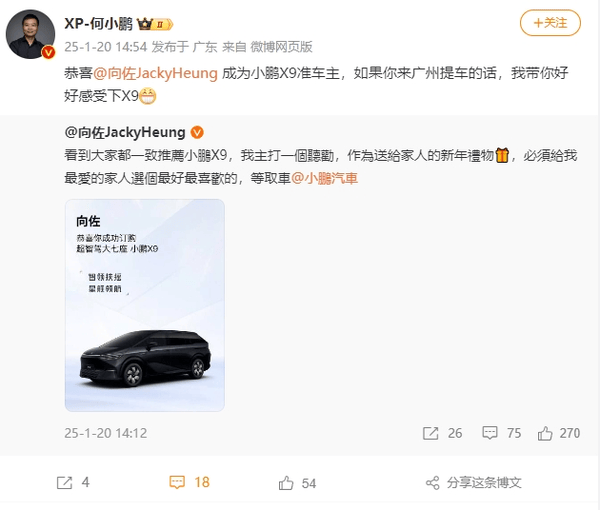The image size is (600, 510).
Task: Open the @小鹏汽车 mention link
Action: coord(324,178)
